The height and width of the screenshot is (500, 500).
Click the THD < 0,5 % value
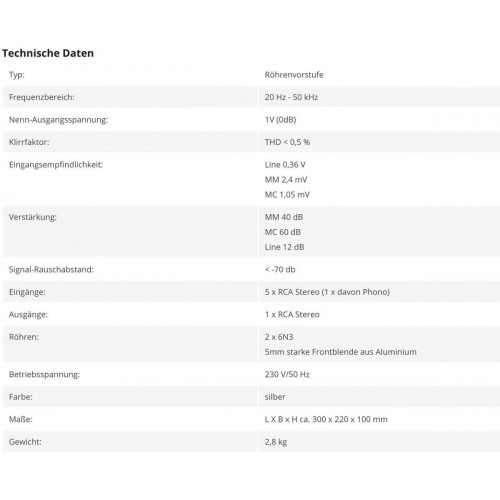click(x=287, y=142)
